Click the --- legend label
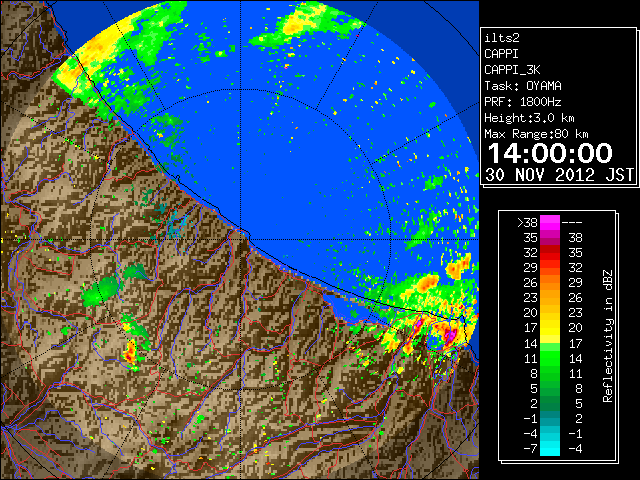The width and height of the screenshot is (640, 480). pyautogui.click(x=572, y=223)
